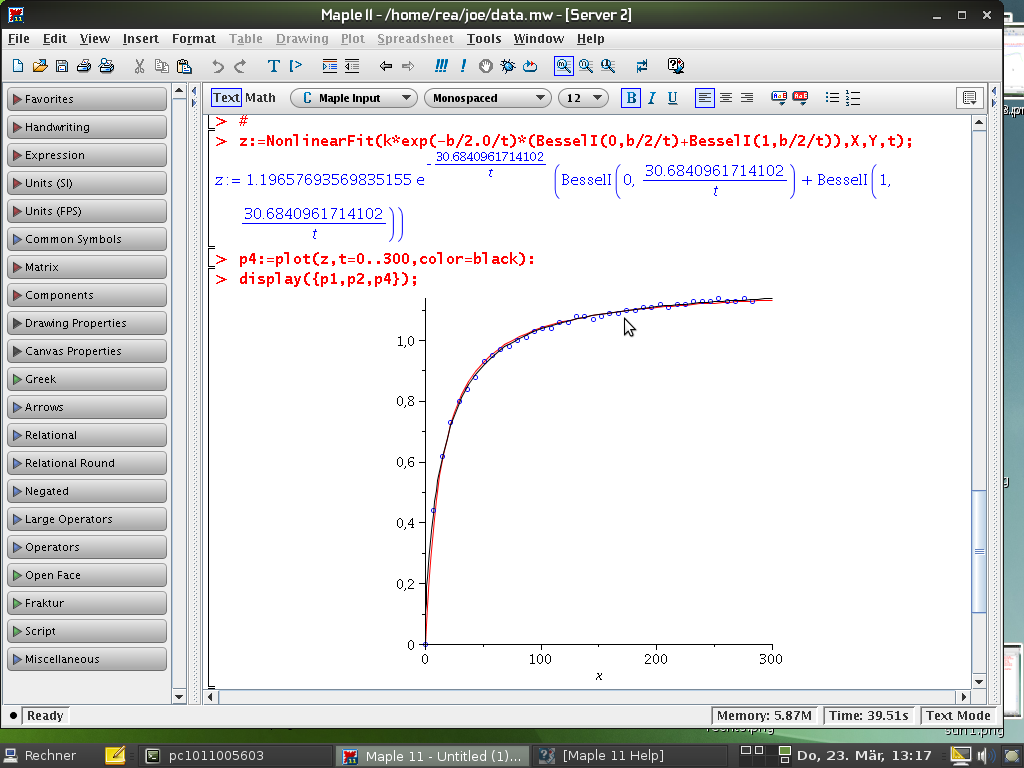Expand the Common Symbols palette
The width and height of the screenshot is (1024, 768).
pyautogui.click(x=87, y=239)
